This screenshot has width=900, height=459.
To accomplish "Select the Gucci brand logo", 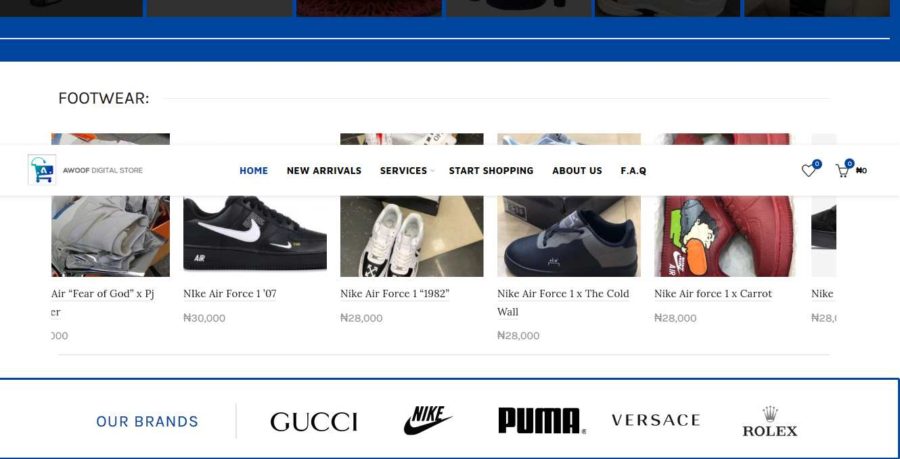I will [313, 422].
